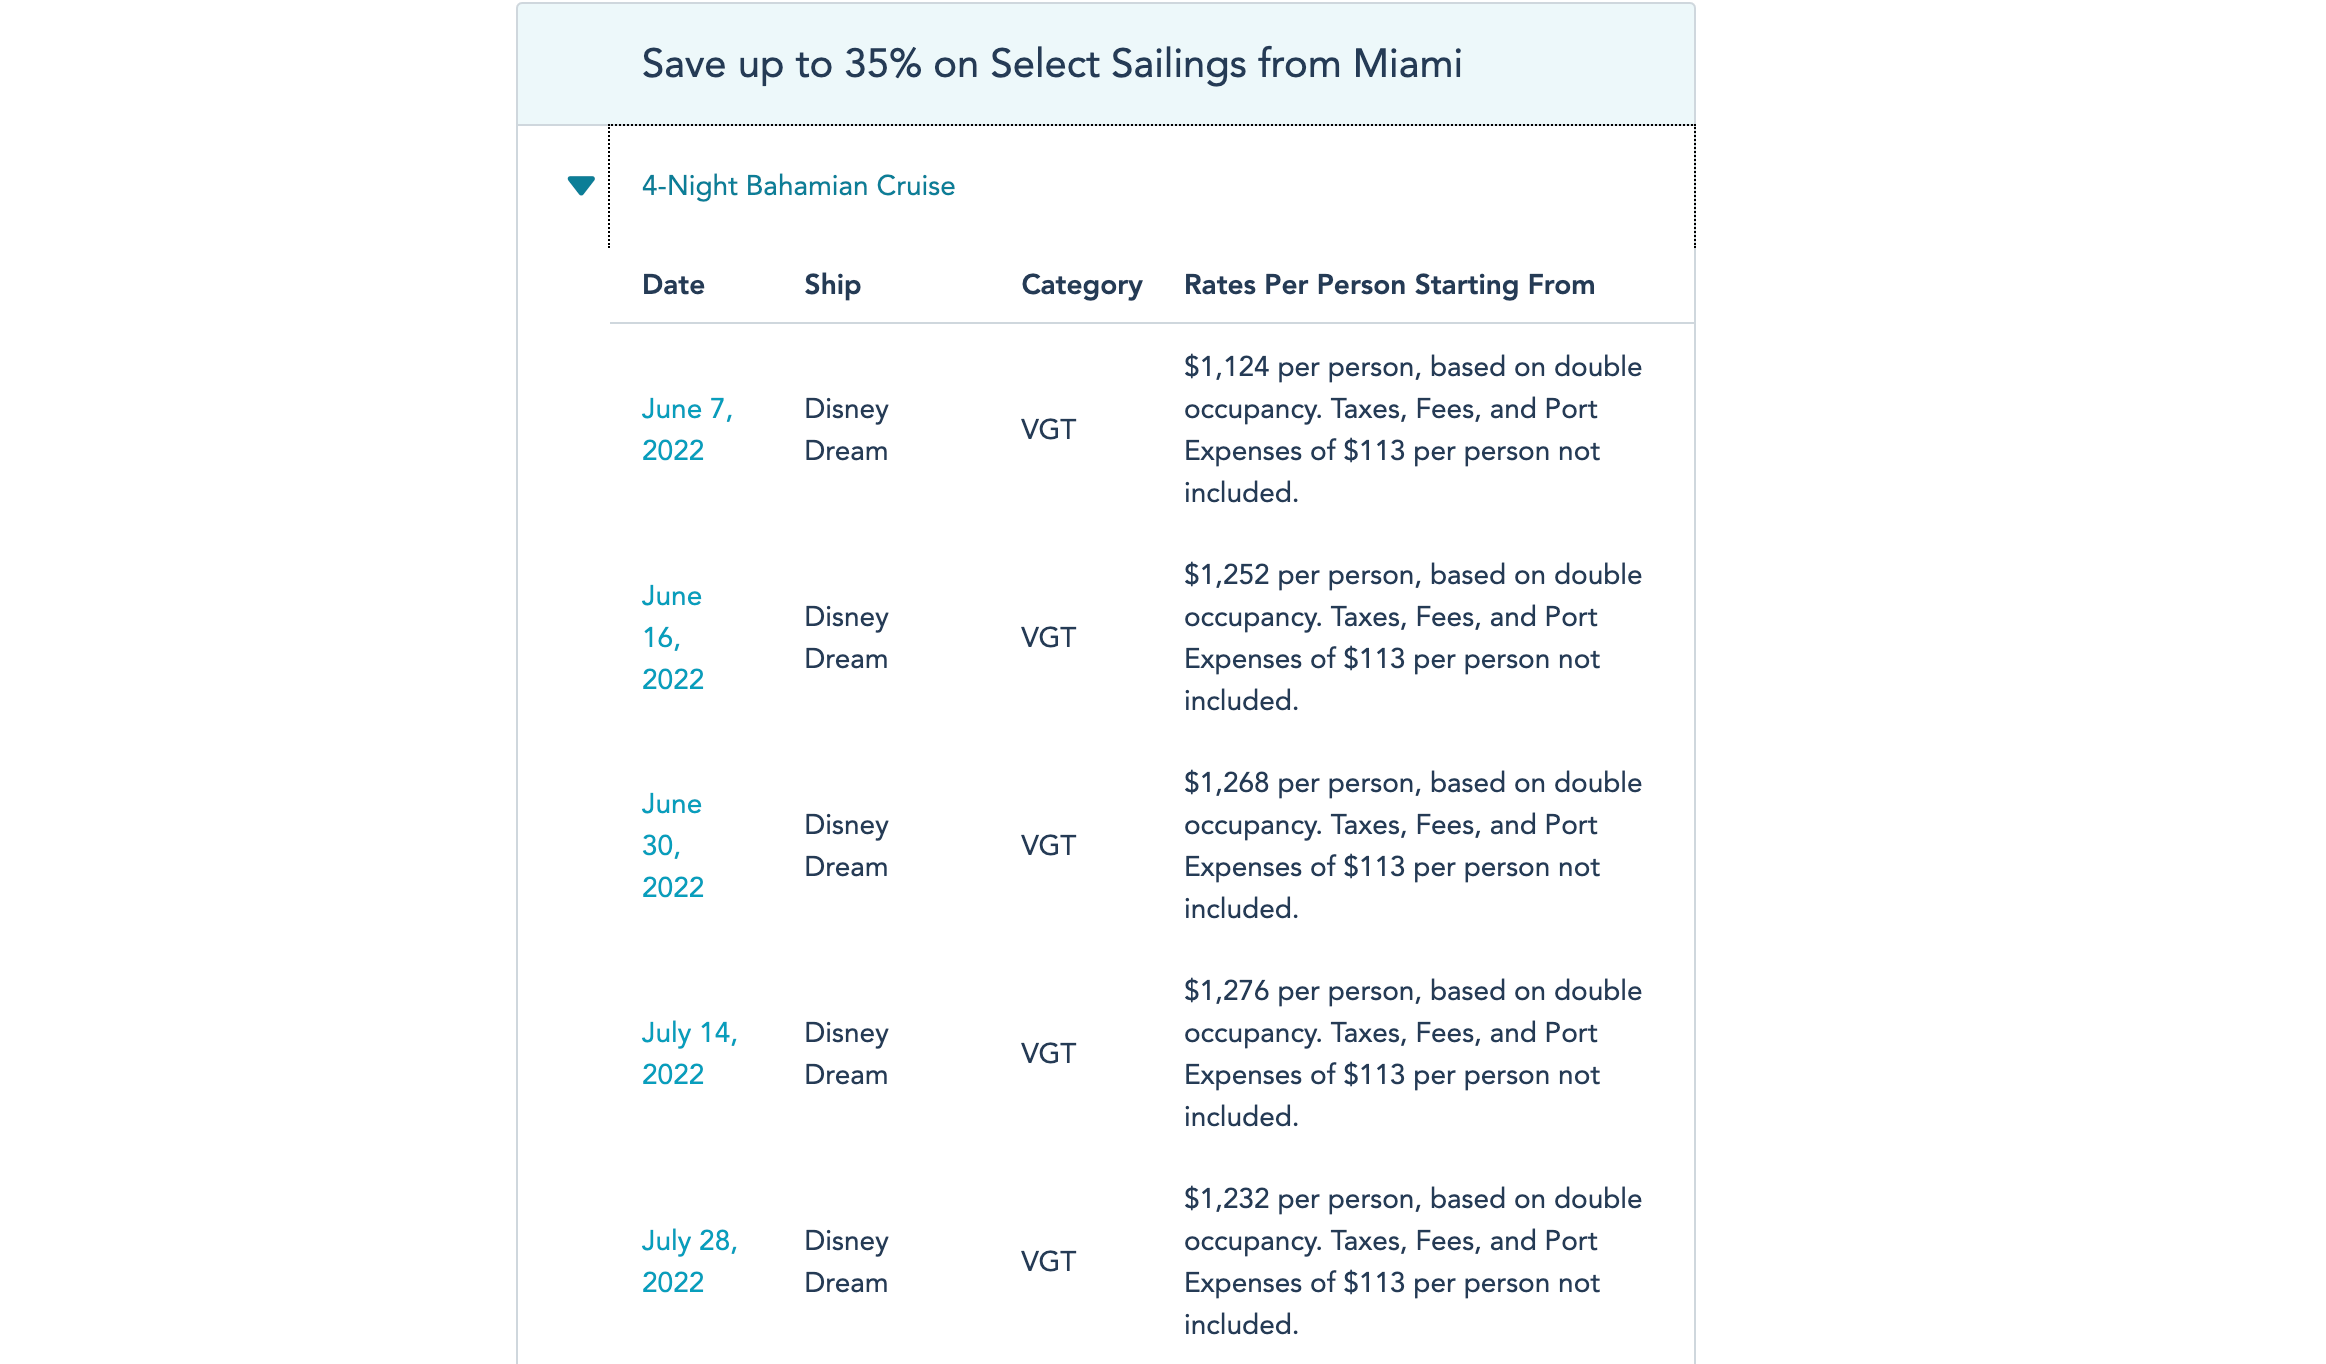Click VGT category in July 28 row

pyautogui.click(x=1048, y=1261)
